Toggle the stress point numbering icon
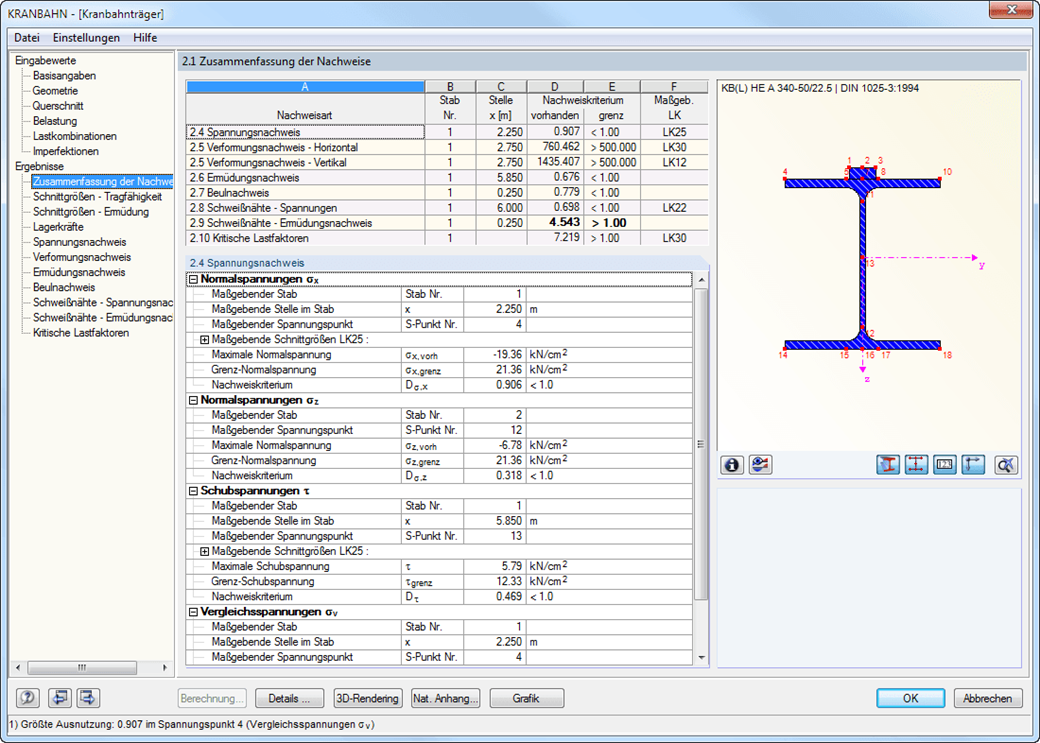Viewport: 1040px width, 743px height. coord(945,465)
